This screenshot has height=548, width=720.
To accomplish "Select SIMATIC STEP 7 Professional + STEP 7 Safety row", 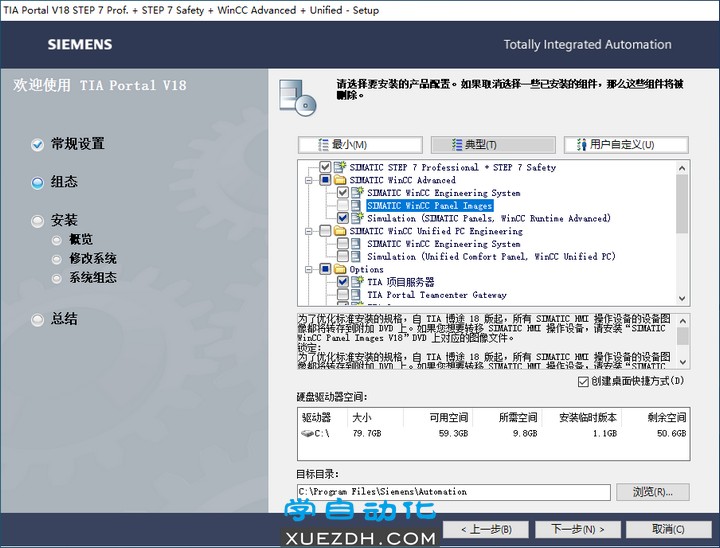I will pyautogui.click(x=452, y=167).
